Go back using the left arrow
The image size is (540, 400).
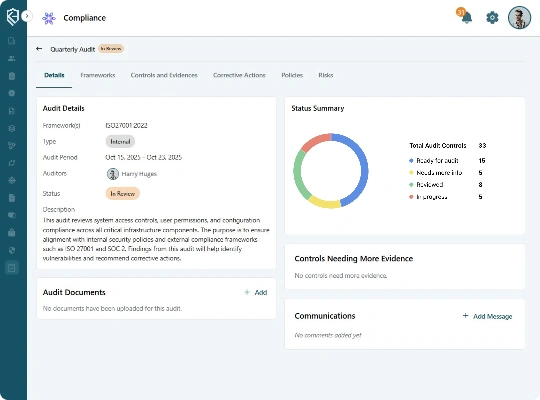39,49
